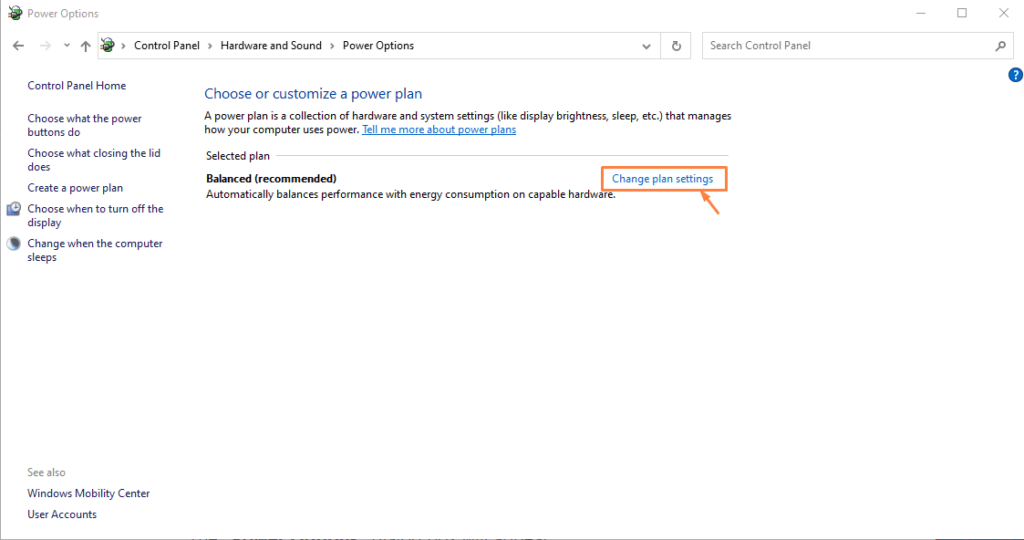Expand the chevron after Control Panel breadcrumb
1024x540 pixels.
coord(210,46)
